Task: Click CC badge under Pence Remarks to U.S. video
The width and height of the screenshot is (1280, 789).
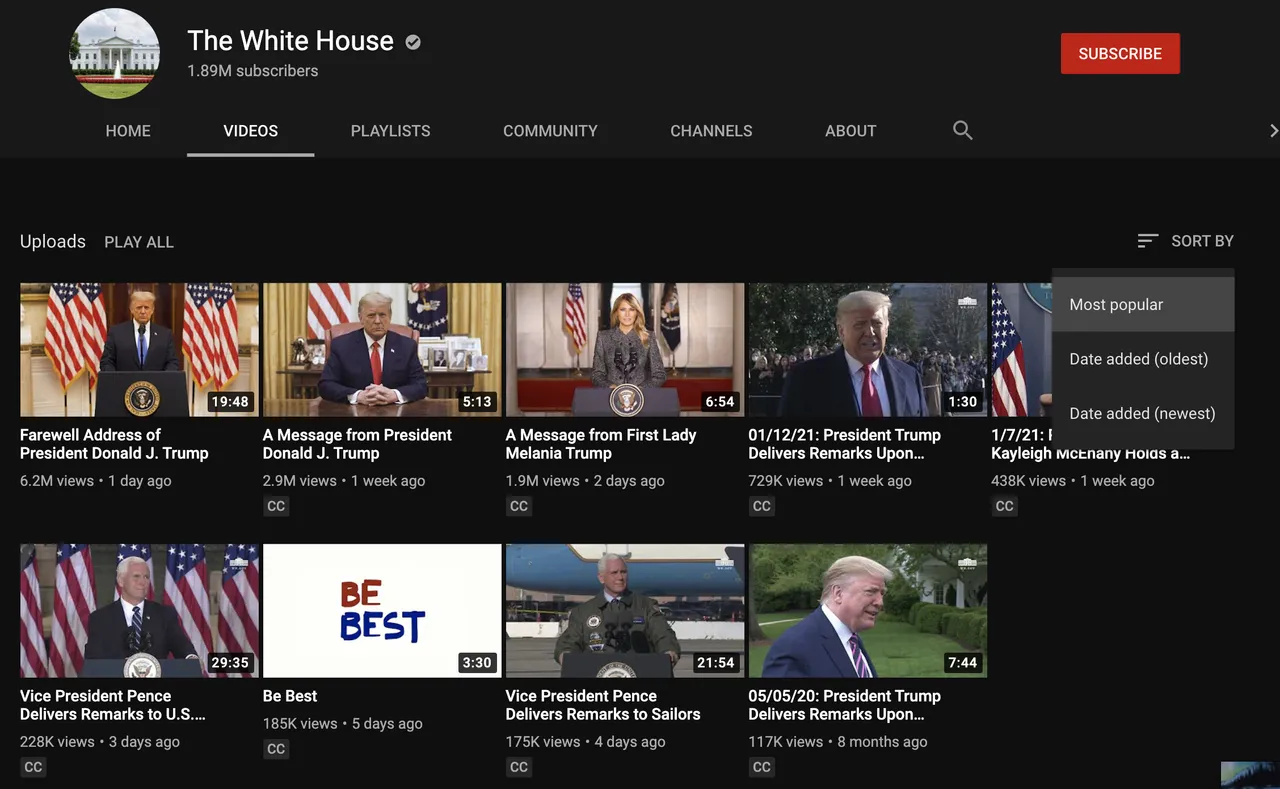Action: pyautogui.click(x=33, y=767)
